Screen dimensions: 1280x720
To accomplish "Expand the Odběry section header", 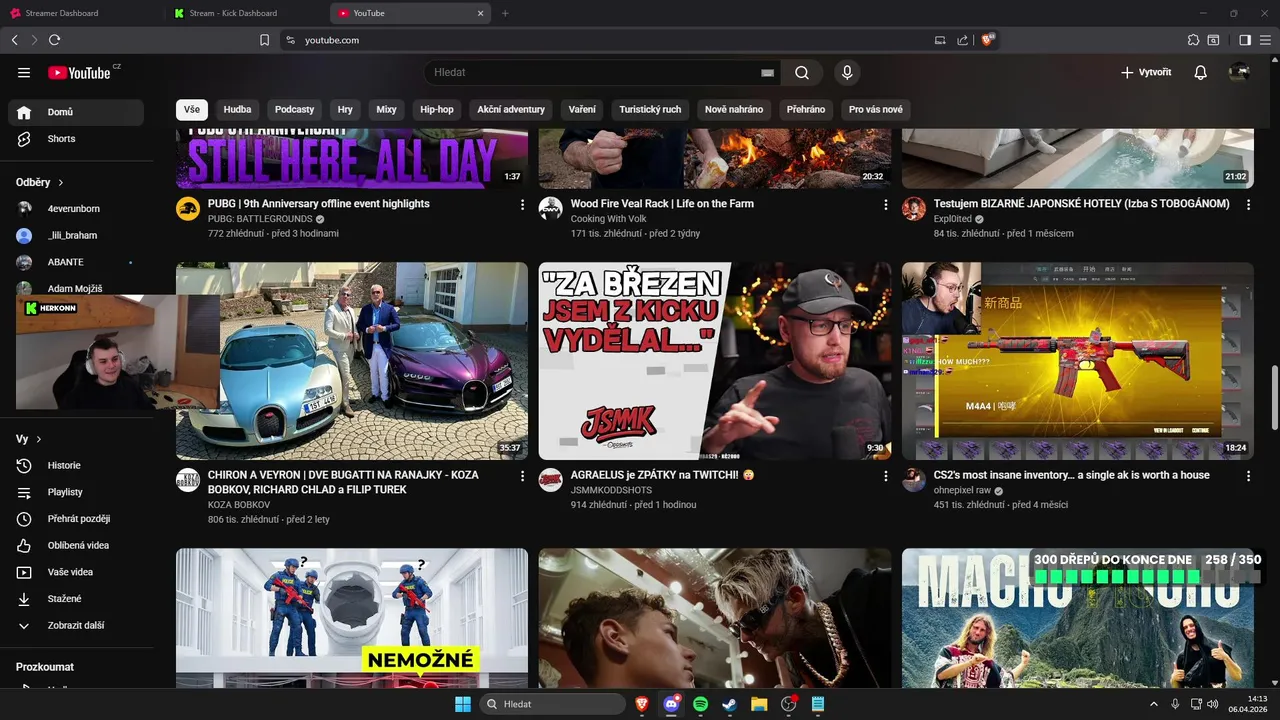I will [x=40, y=182].
